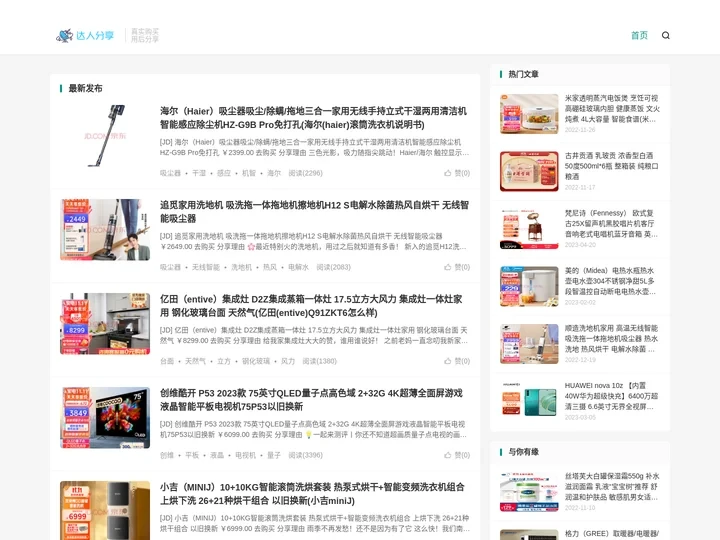720x540 pixels.
Task: View the Haier vacuum cleaner thumbnail
Action: [105, 136]
